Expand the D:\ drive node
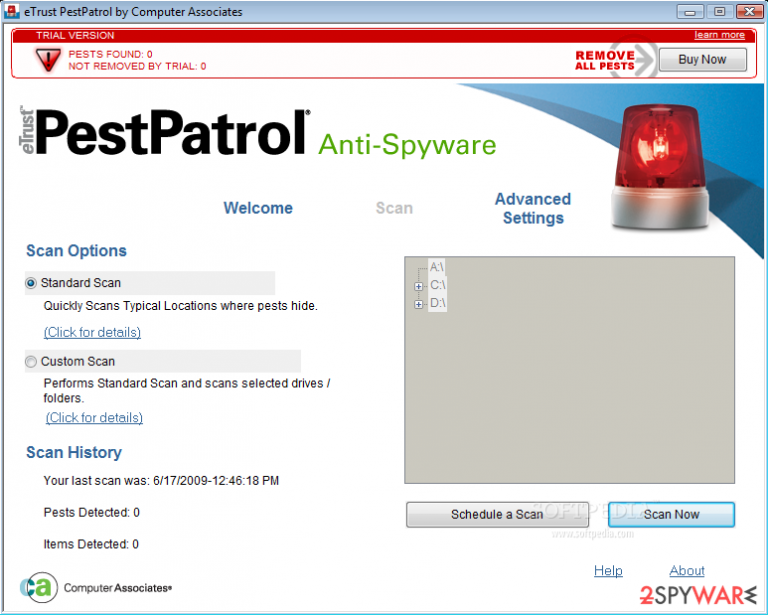The width and height of the screenshot is (768, 615). (x=418, y=305)
